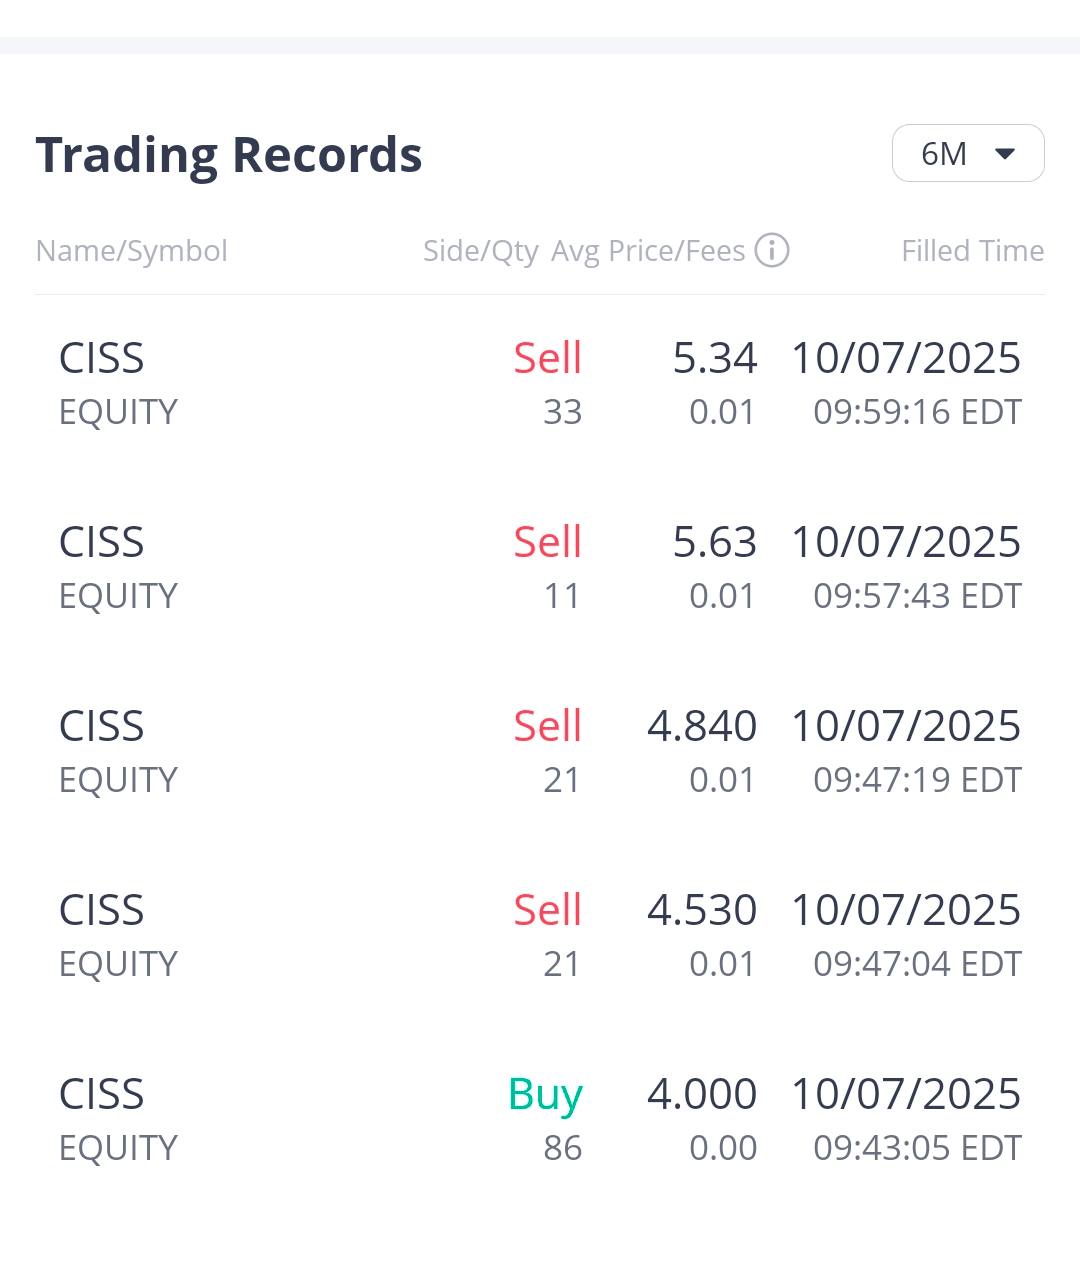Click the Side/Qty column header
The height and width of the screenshot is (1283, 1080).
(480, 250)
